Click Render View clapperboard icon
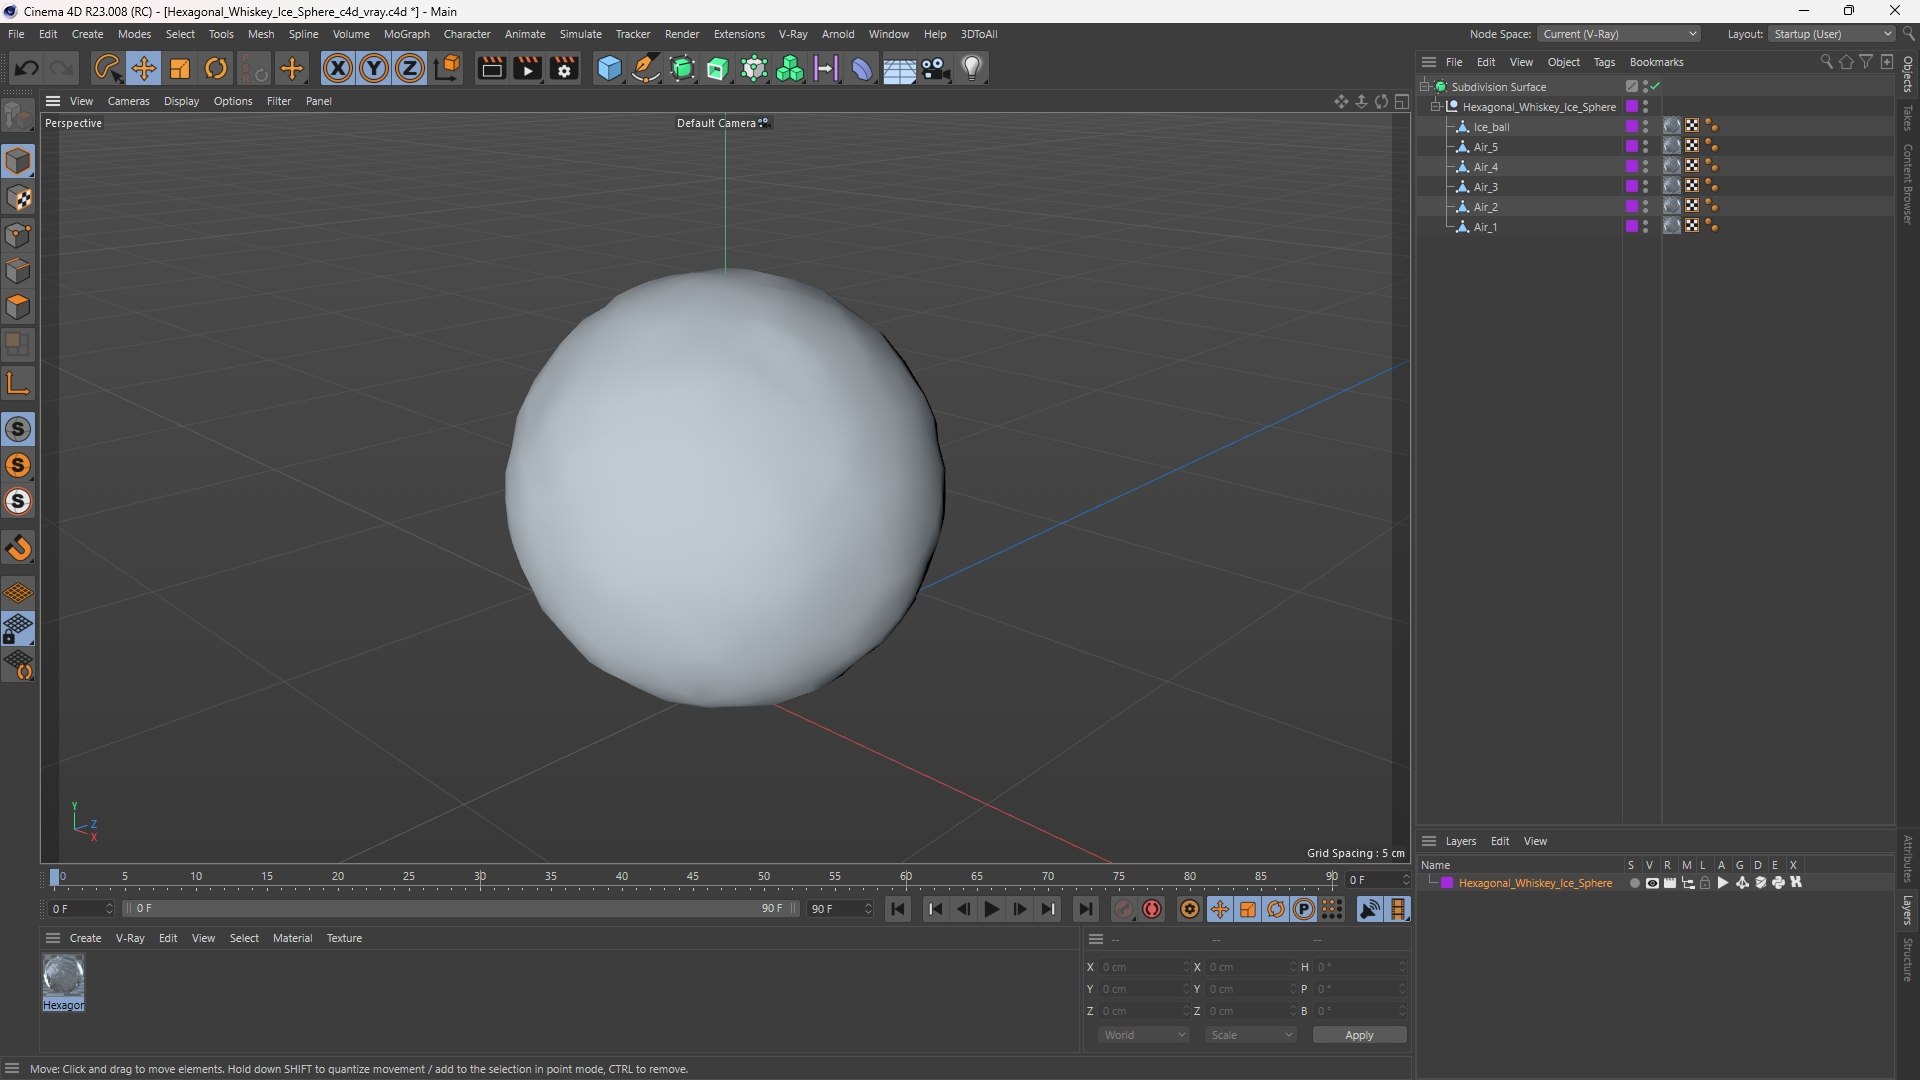The width and height of the screenshot is (1920, 1080). (x=491, y=68)
